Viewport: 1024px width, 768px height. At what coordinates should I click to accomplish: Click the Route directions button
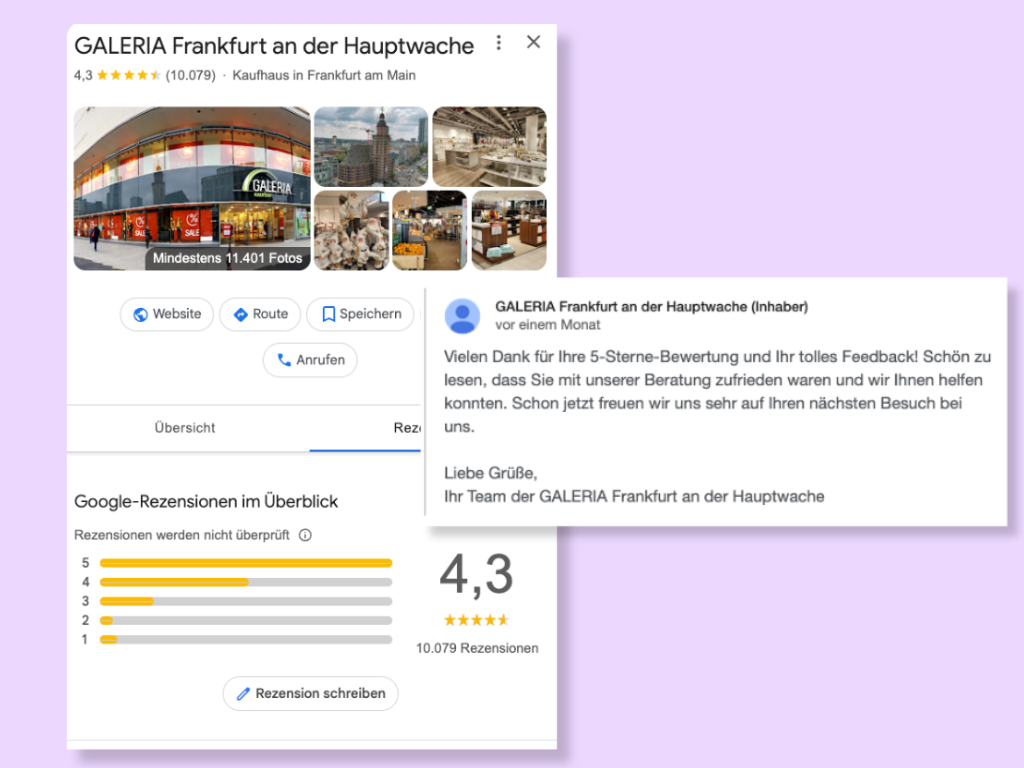(260, 314)
